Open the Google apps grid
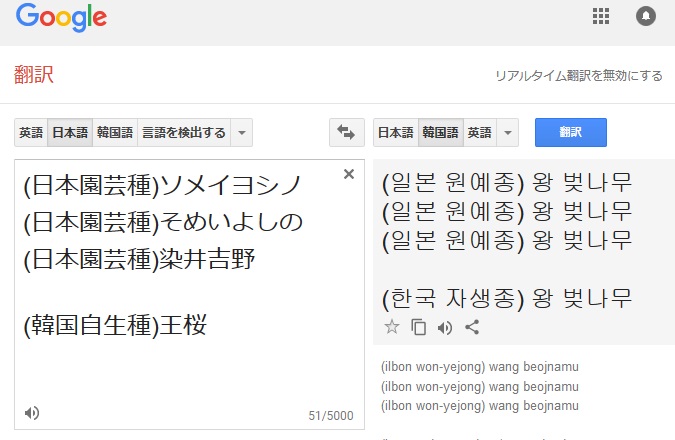Image resolution: width=675 pixels, height=440 pixels. (601, 17)
